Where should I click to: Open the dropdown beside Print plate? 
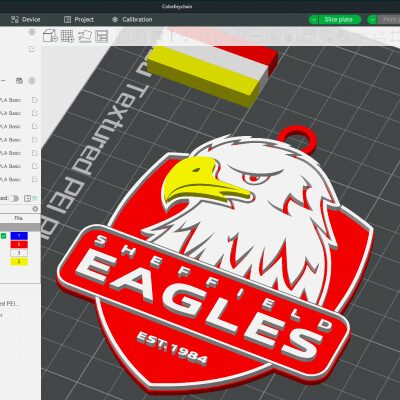pyautogui.click(x=372, y=20)
